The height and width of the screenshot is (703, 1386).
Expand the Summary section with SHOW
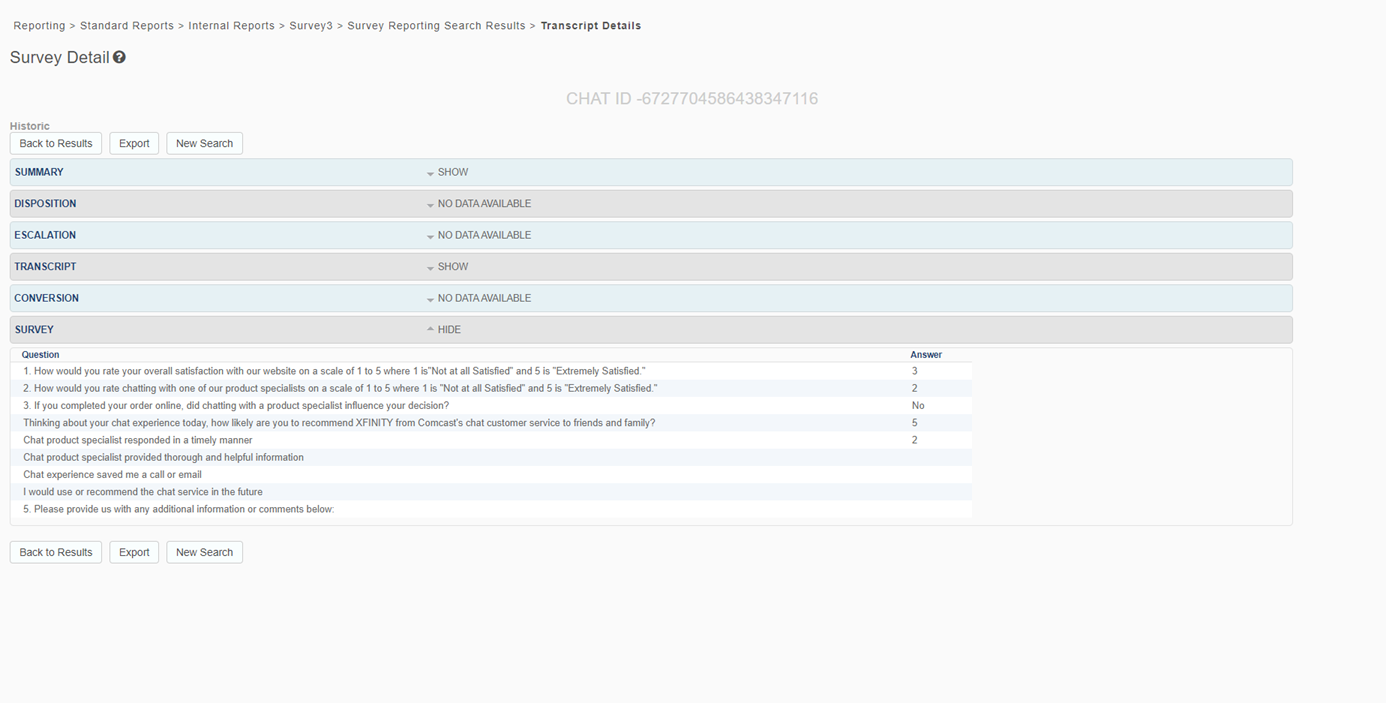coord(452,172)
